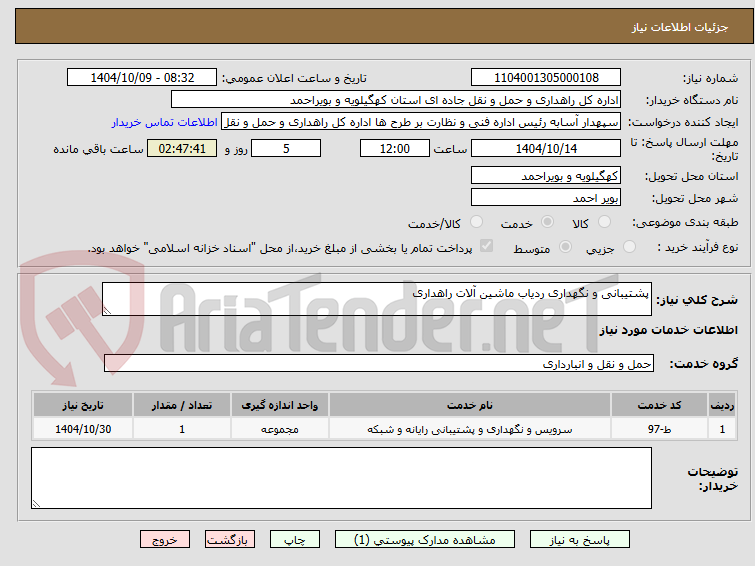Click the ردیف column header

point(722,405)
